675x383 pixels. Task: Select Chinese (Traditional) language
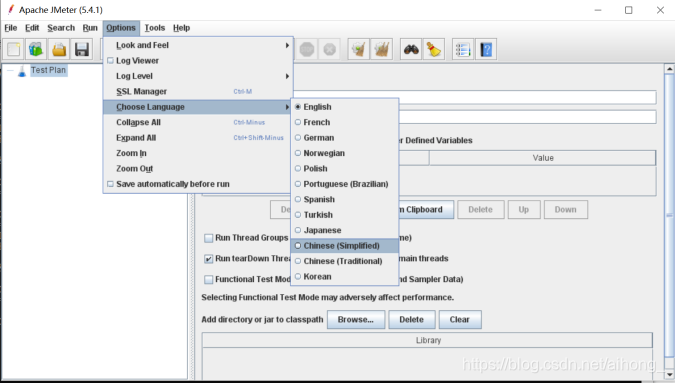tap(344, 261)
